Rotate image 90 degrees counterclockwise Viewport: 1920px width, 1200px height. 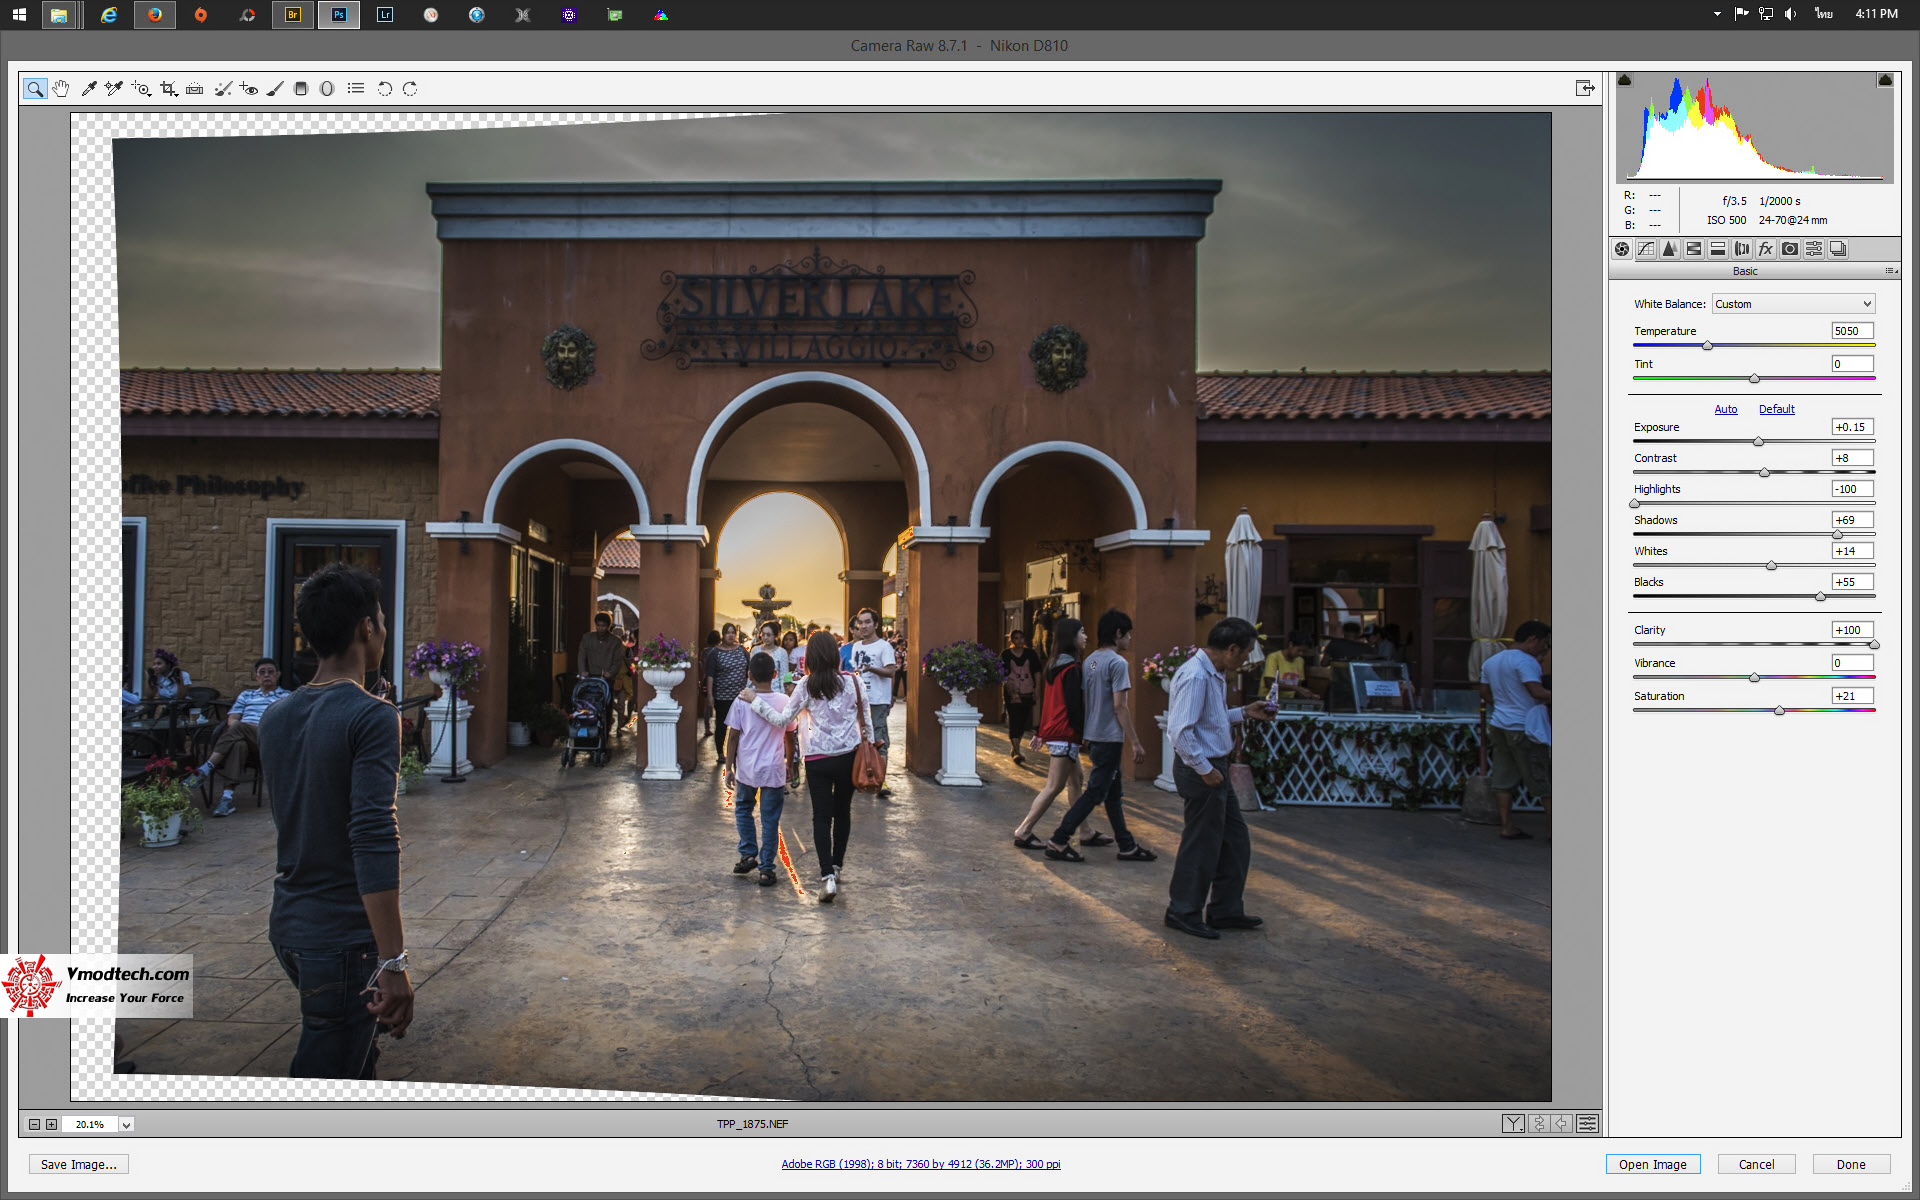pyautogui.click(x=384, y=89)
